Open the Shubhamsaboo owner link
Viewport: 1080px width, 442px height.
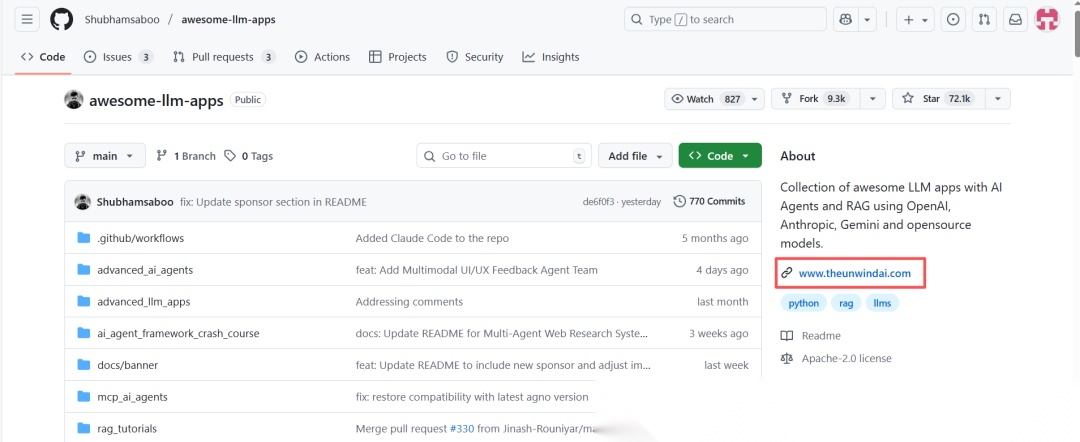click(121, 19)
